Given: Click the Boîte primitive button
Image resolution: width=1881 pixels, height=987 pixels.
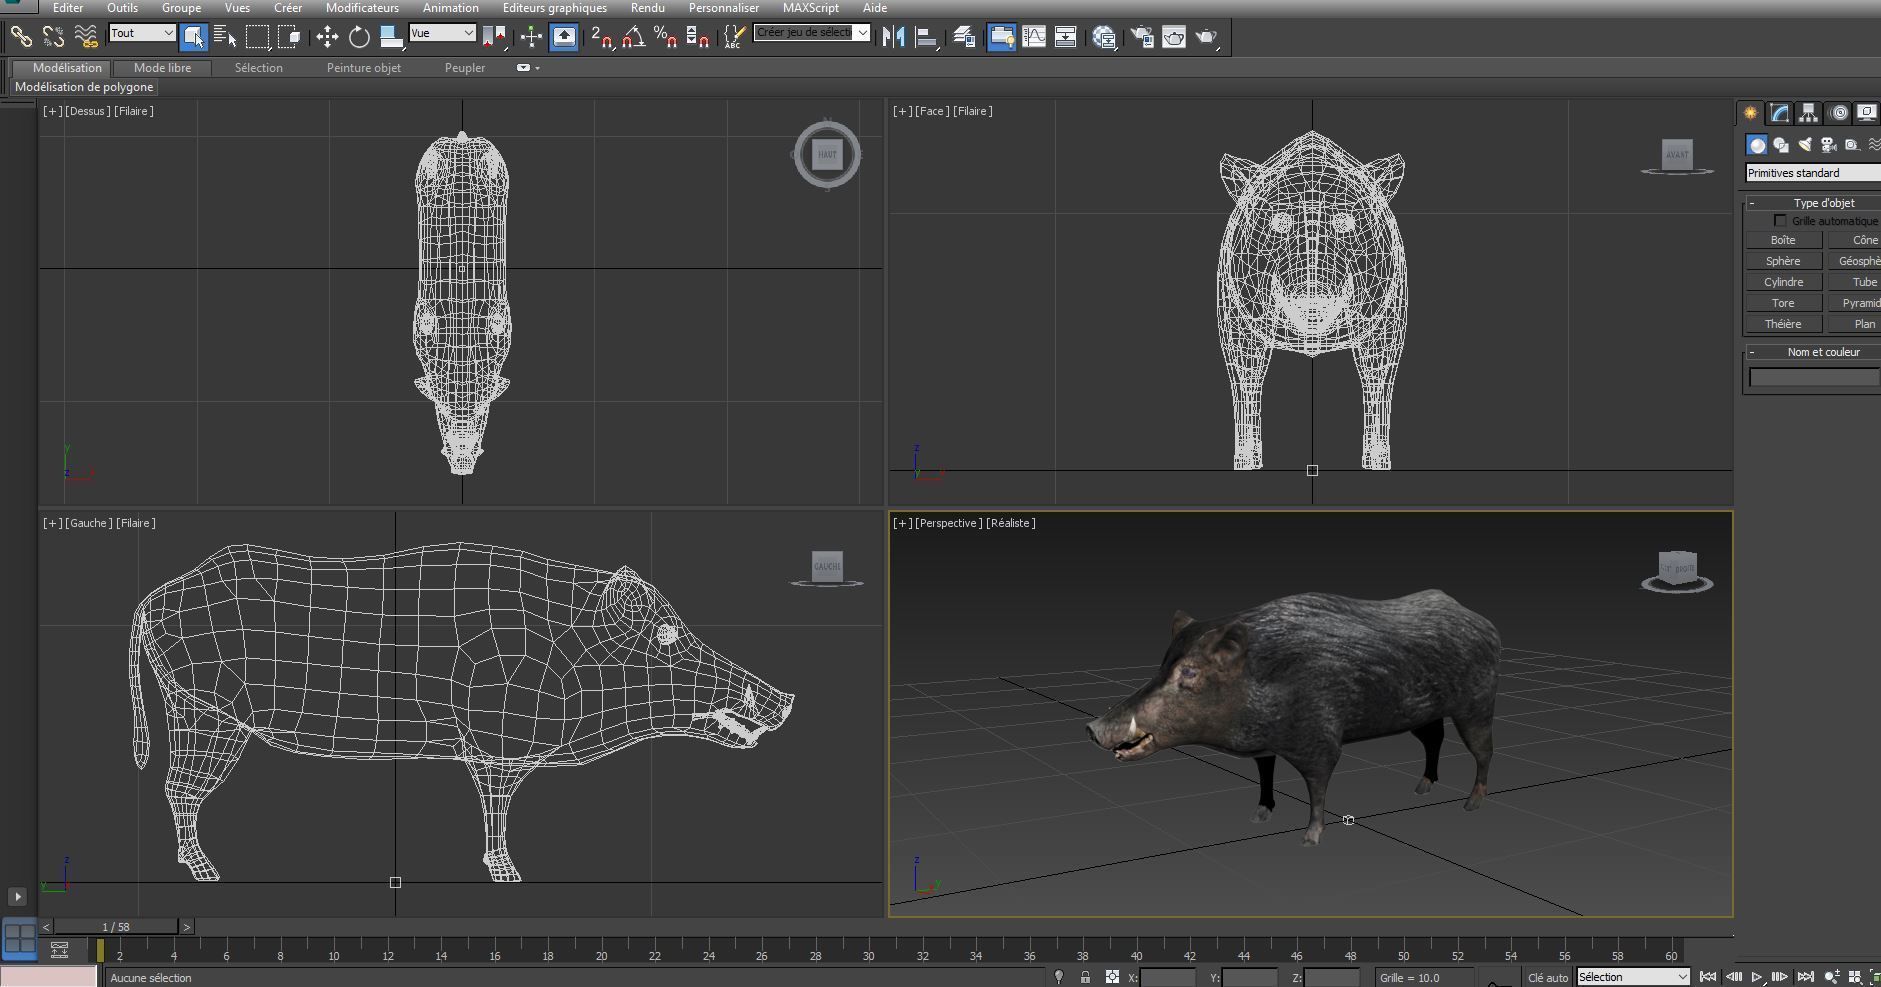Looking at the screenshot, I should (1783, 240).
